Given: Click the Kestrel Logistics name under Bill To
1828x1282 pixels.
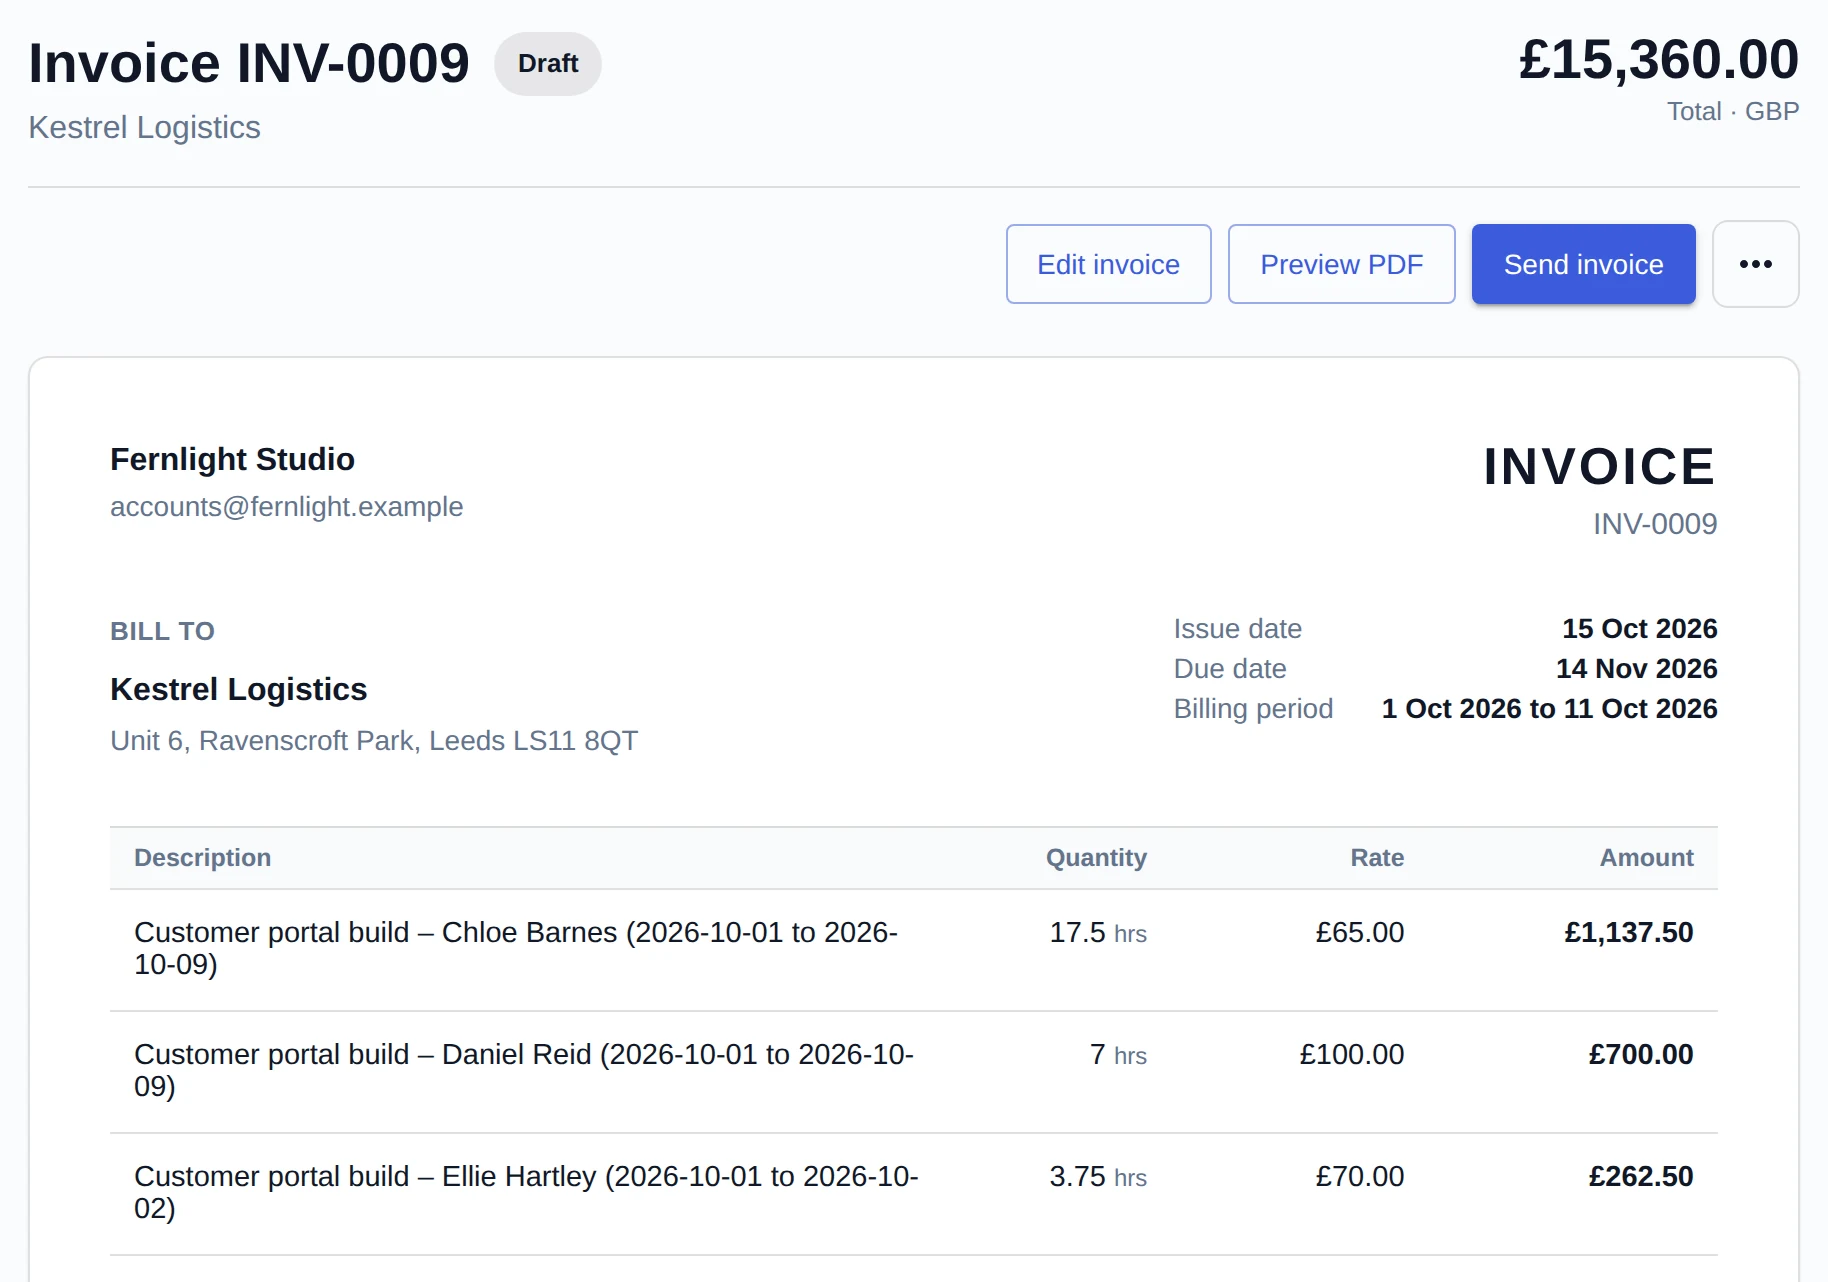Looking at the screenshot, I should [238, 689].
